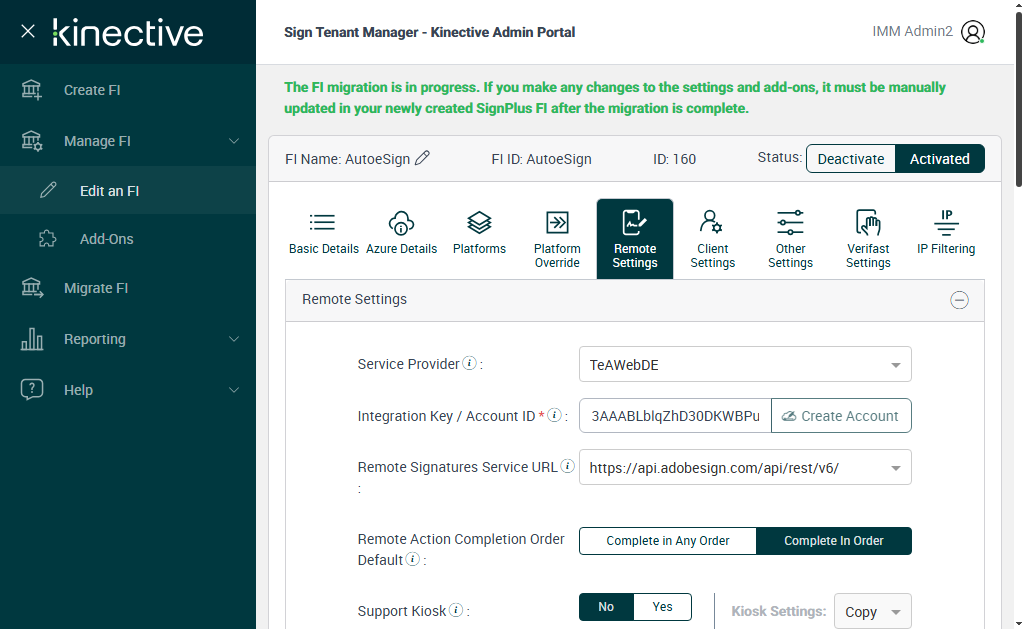Click the Migrate FI bank arrow icon

point(32,287)
